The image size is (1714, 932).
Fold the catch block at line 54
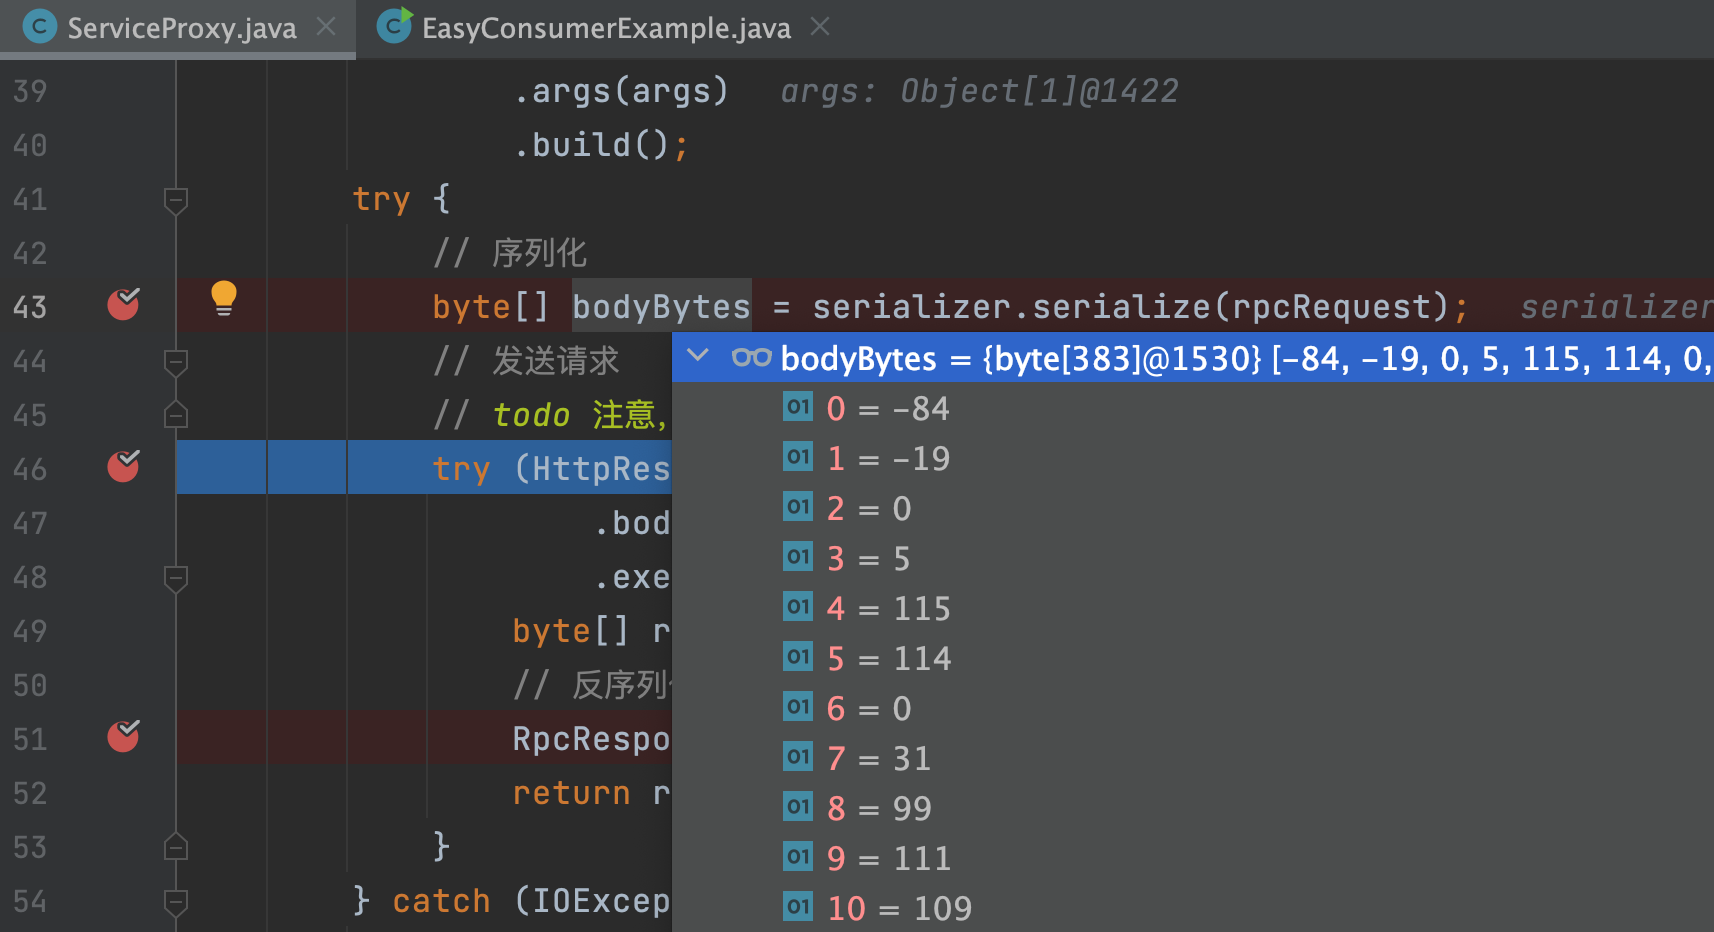coord(176,902)
